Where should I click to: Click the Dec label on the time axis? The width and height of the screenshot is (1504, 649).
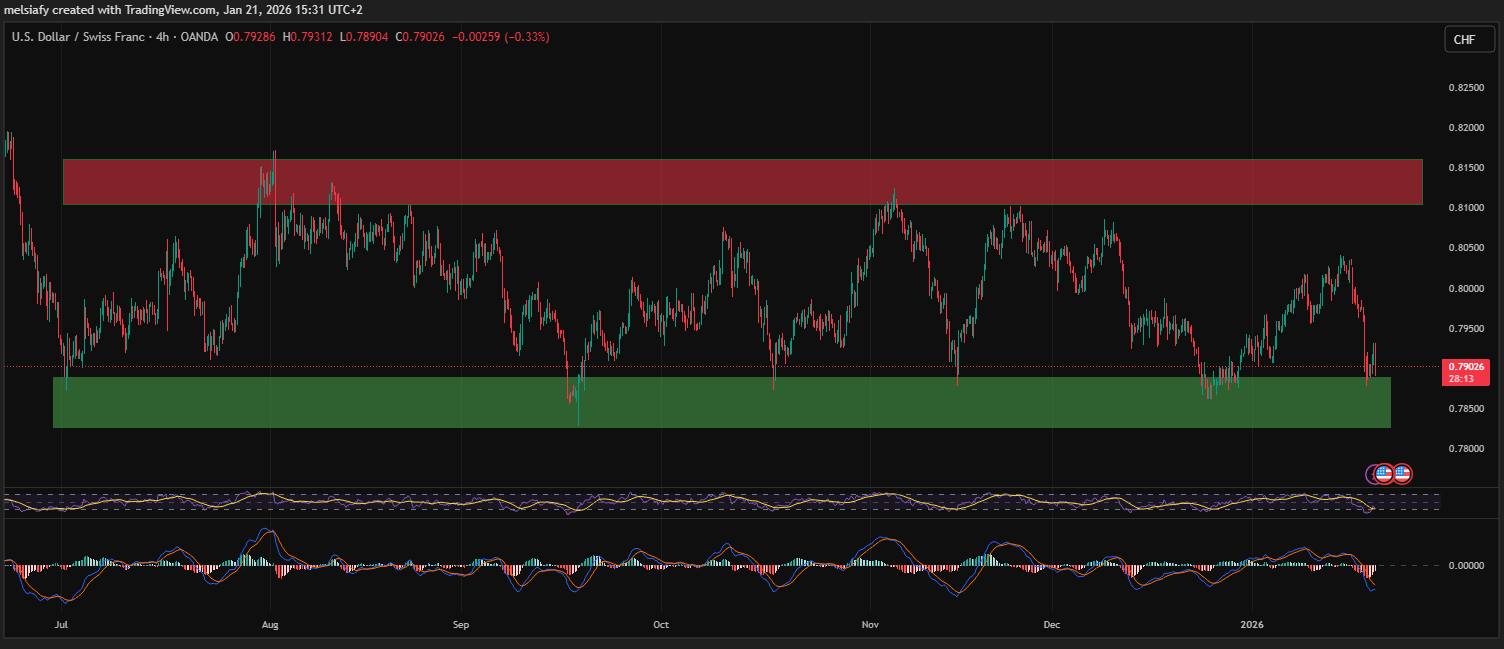(x=1051, y=625)
